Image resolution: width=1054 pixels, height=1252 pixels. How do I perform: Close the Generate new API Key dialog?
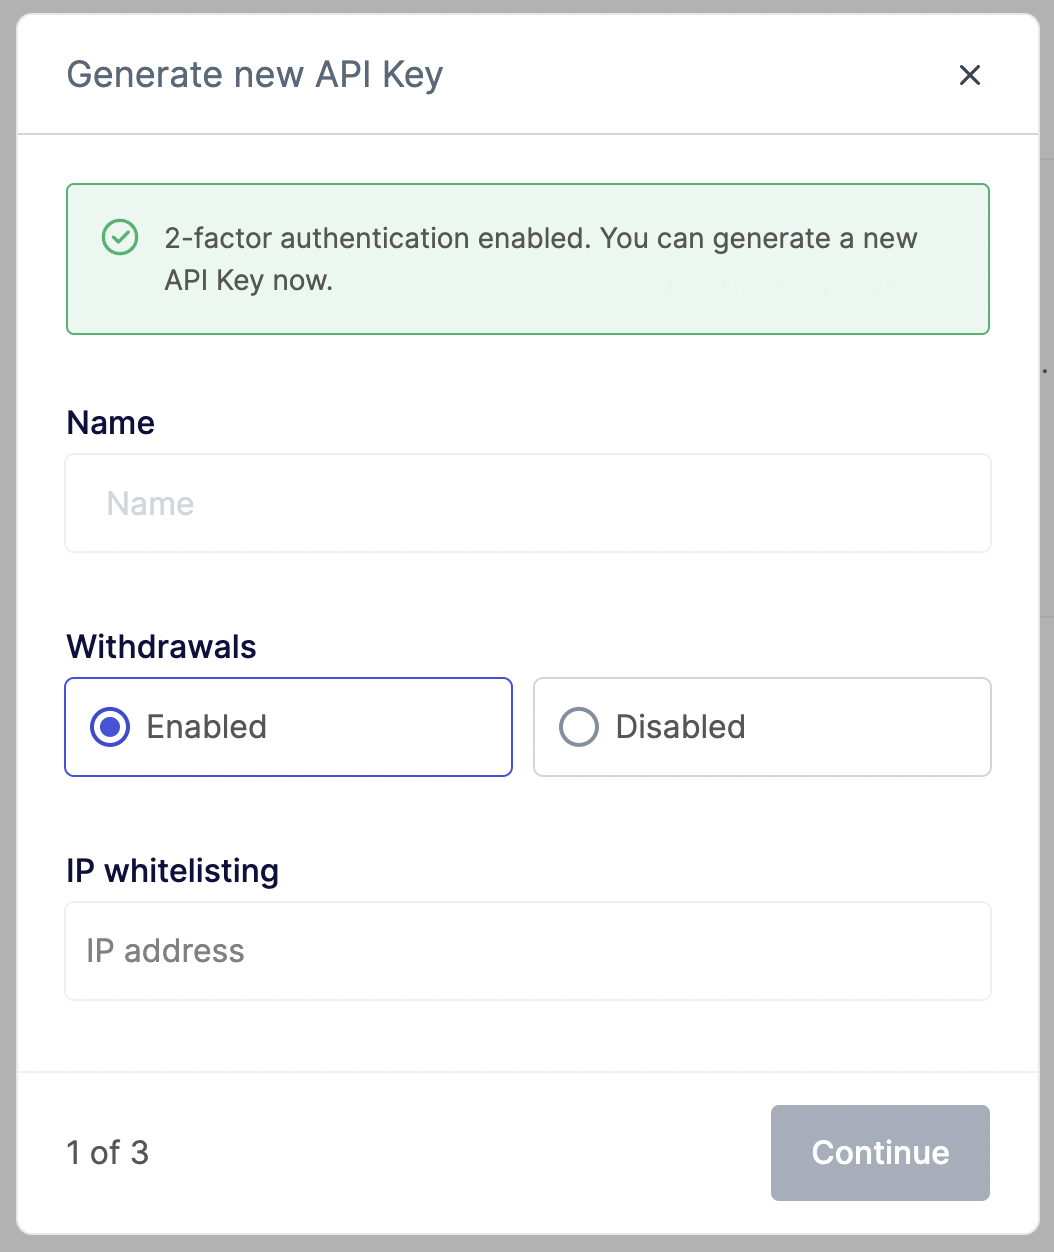(x=969, y=75)
